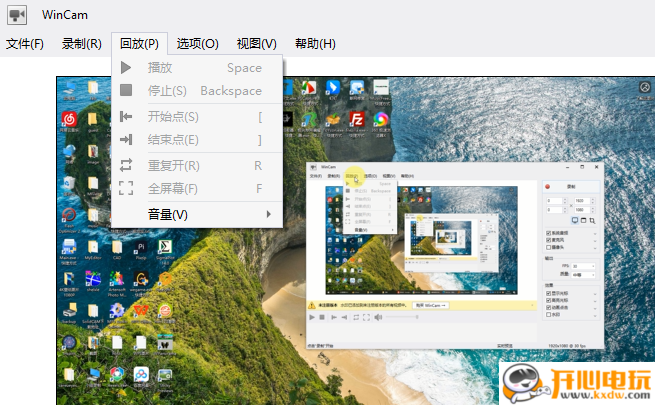Open the 选项(O) menu

tap(198, 43)
